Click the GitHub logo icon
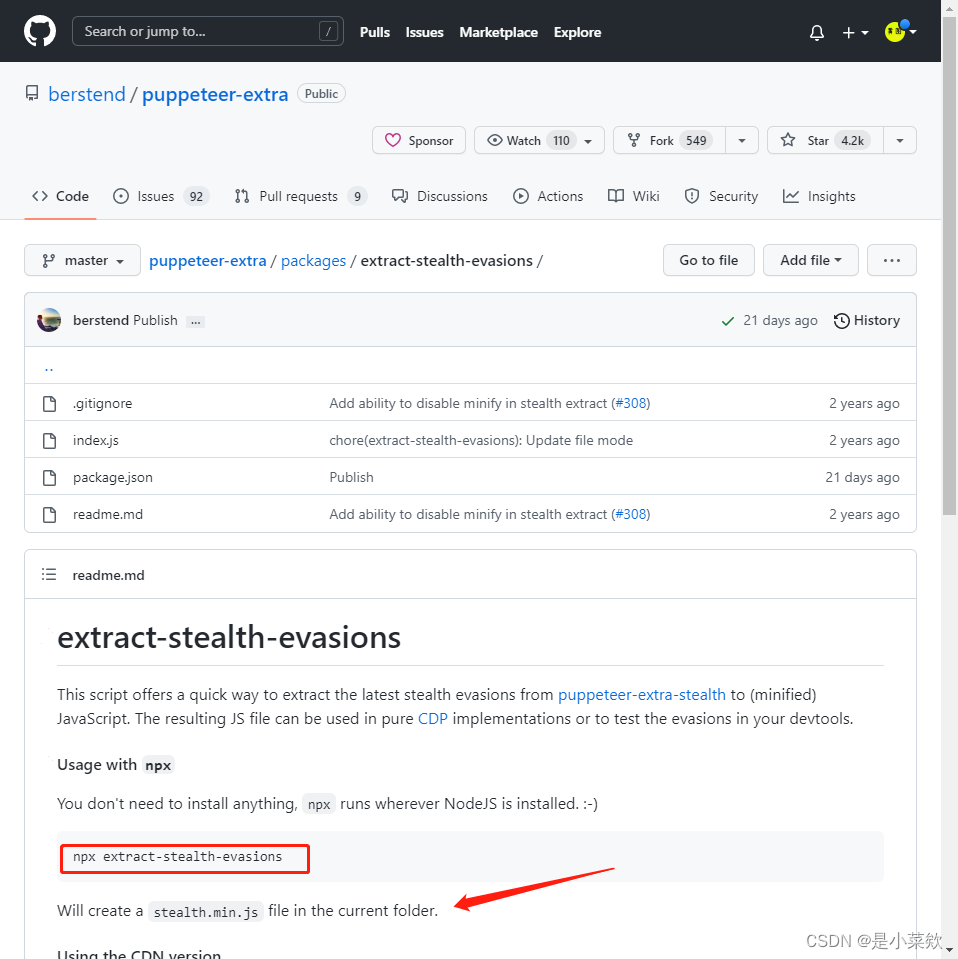This screenshot has height=959, width=958. click(x=40, y=31)
